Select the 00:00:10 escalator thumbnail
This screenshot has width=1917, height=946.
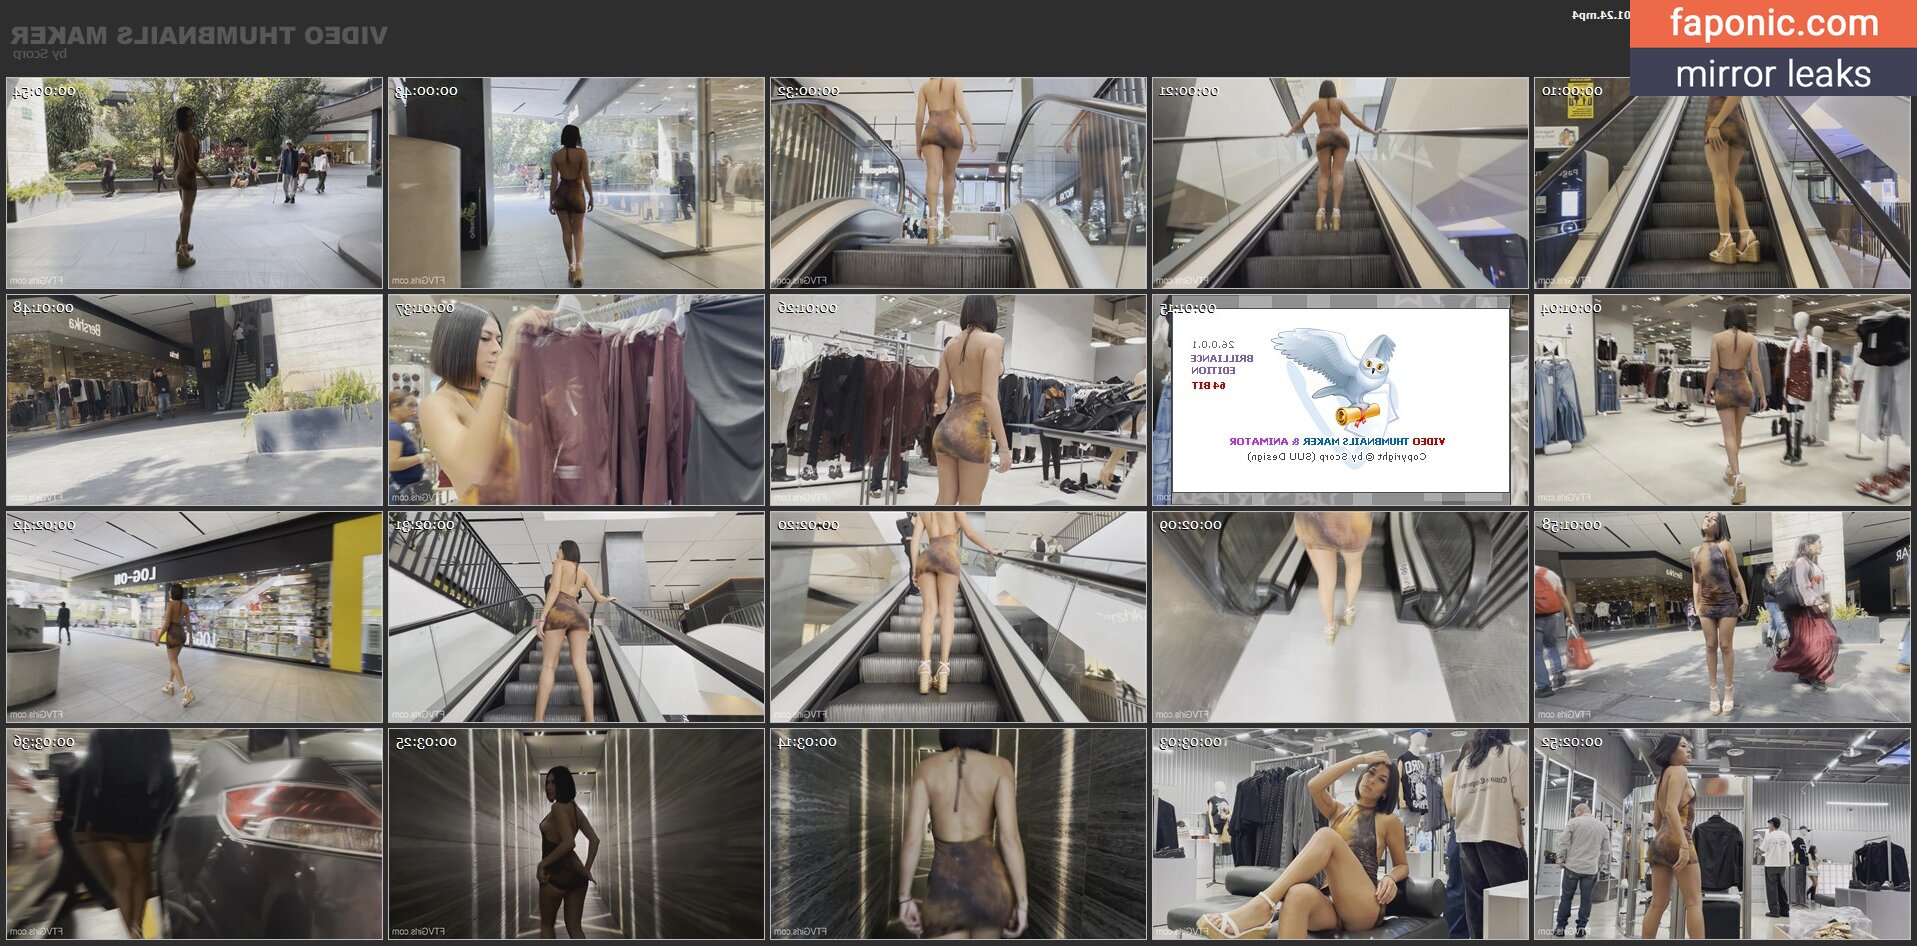click(x=1720, y=183)
